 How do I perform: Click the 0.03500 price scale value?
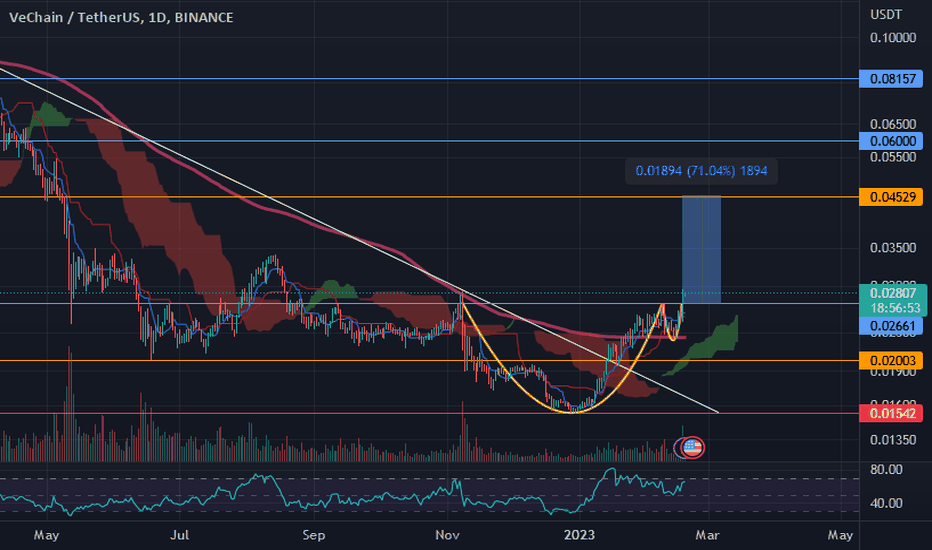tap(893, 247)
